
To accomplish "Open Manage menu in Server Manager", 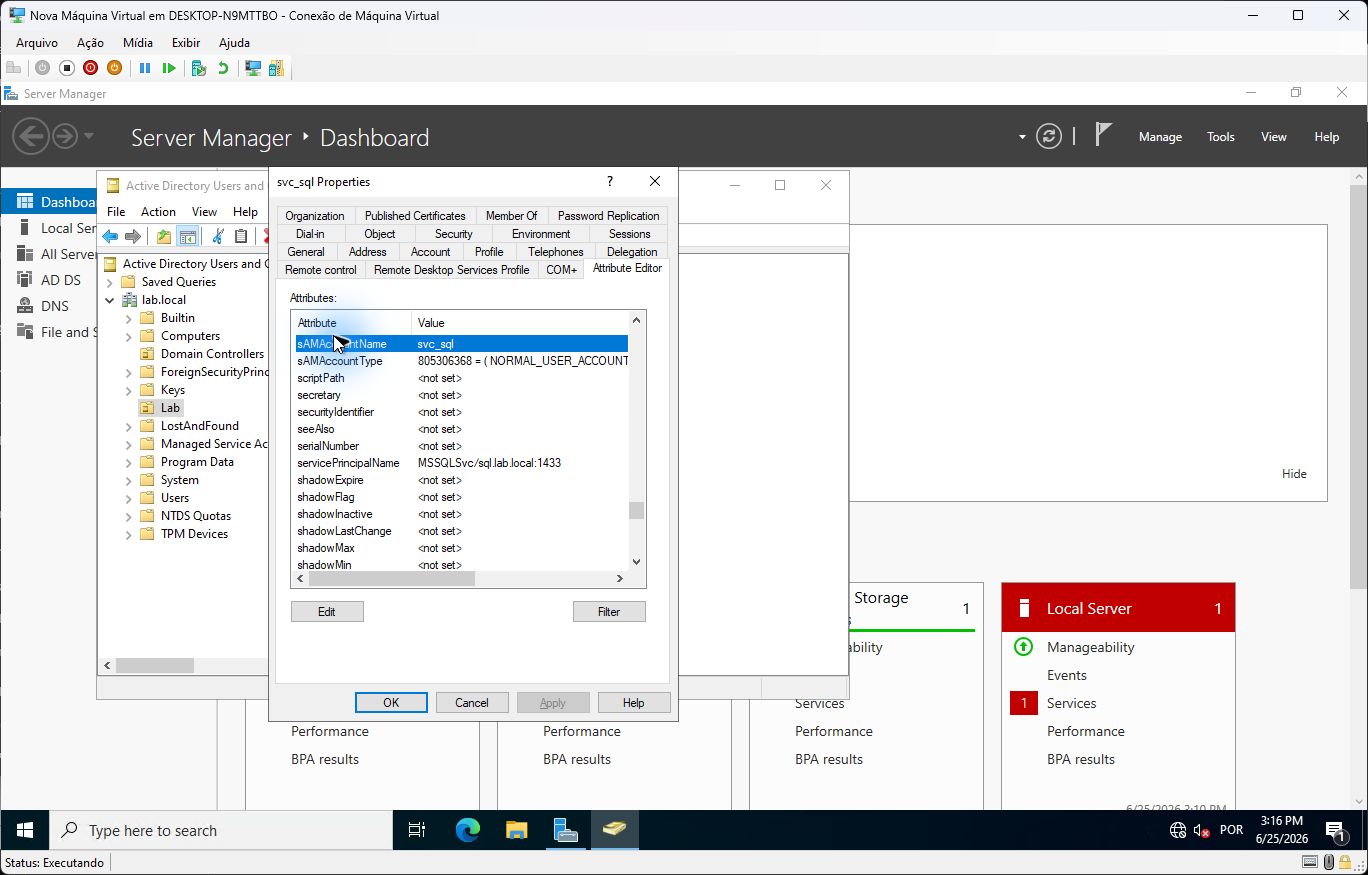I will pyautogui.click(x=1160, y=137).
